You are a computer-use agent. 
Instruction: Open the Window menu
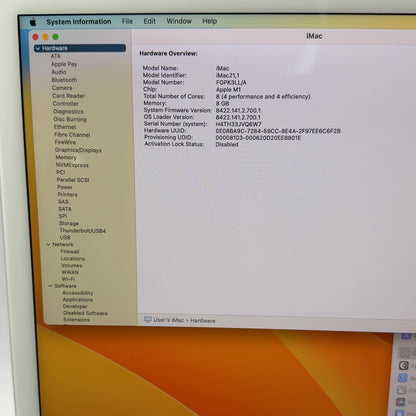click(179, 21)
